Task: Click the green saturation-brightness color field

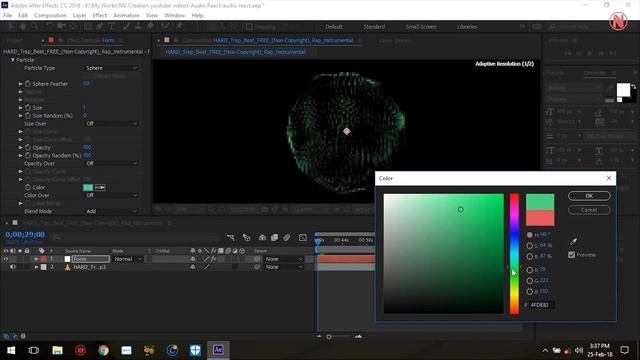Action: (444, 254)
